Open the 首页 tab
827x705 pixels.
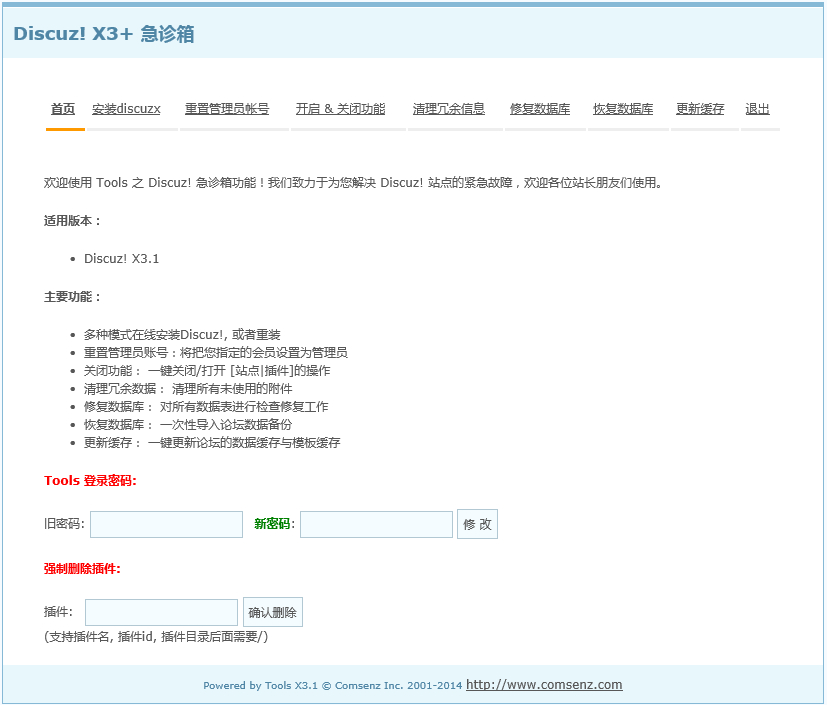click(x=63, y=109)
